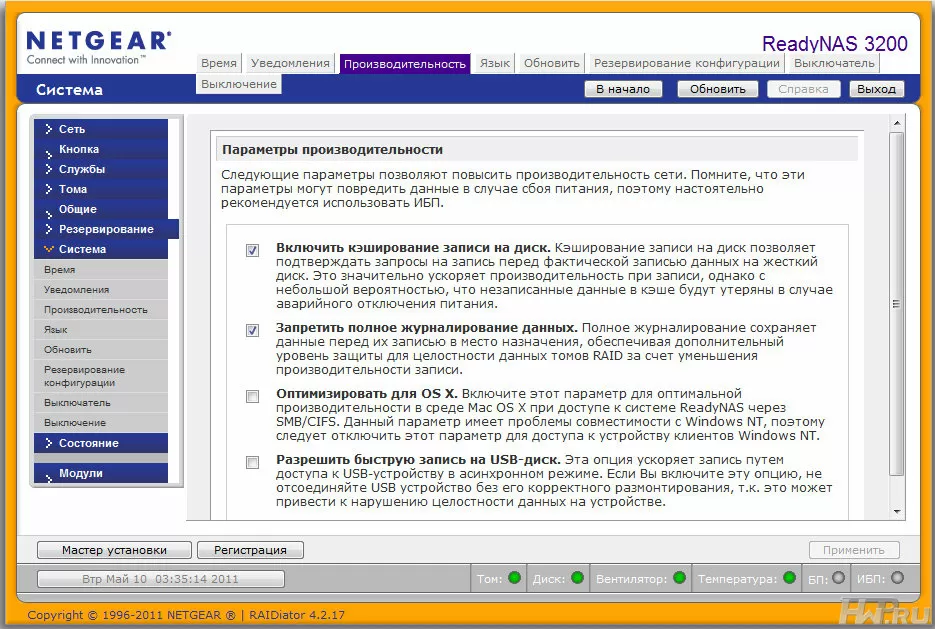This screenshot has width=935, height=629.
Task: Click the Температура status LED indicator
Action: pyautogui.click(x=789, y=578)
